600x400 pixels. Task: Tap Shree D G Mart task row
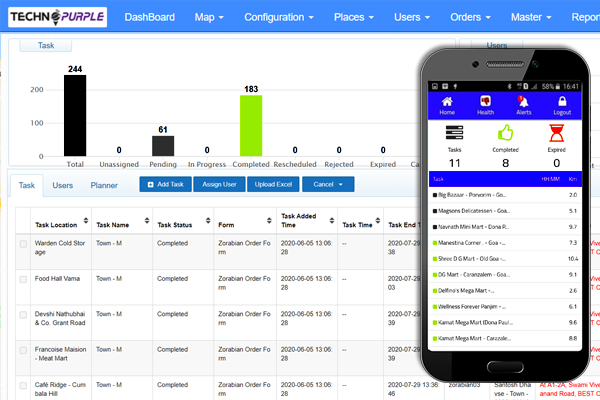coord(505,259)
